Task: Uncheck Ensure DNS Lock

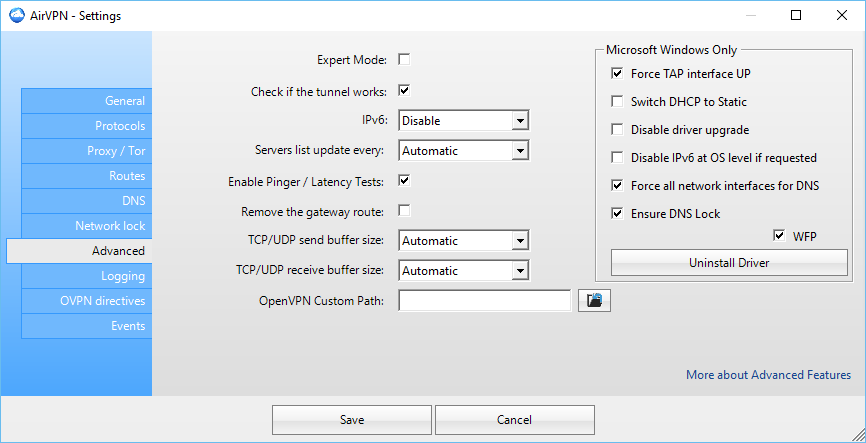Action: [617, 213]
